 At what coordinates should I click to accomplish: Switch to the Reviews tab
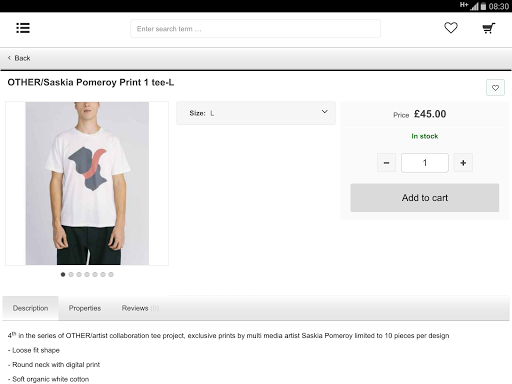140,308
